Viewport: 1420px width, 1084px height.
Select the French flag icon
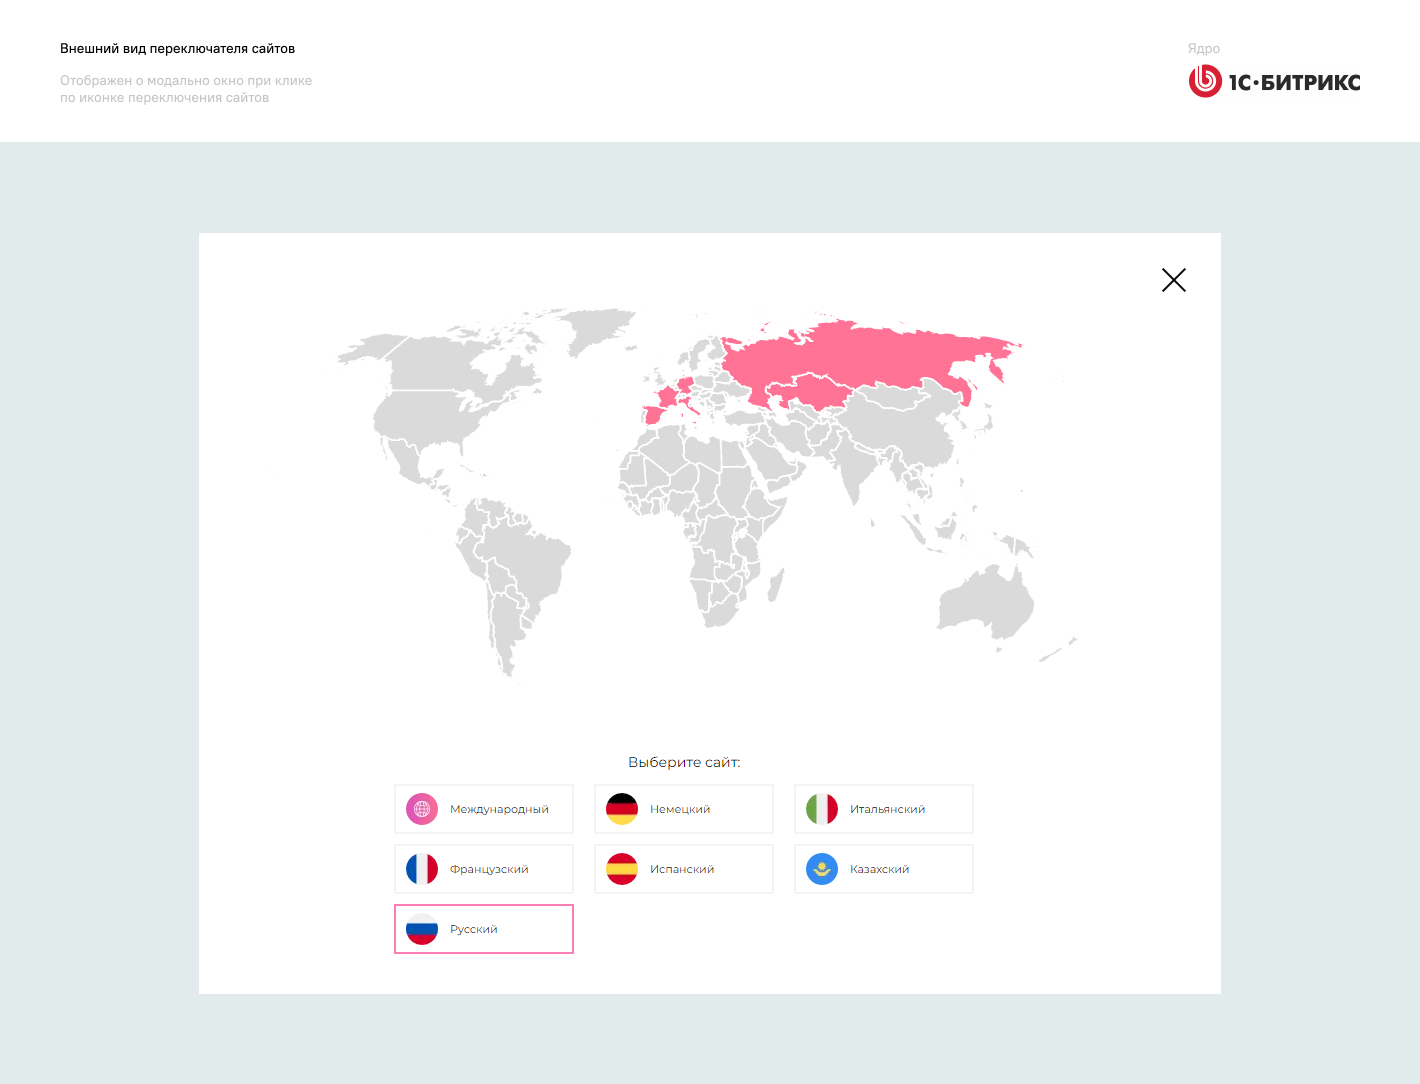click(422, 869)
